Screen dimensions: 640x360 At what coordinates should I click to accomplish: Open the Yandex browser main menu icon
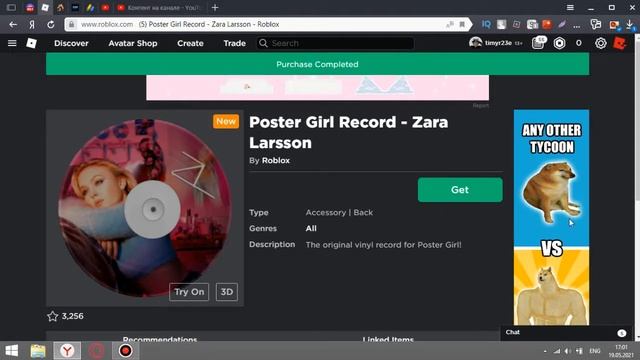[x=570, y=7]
